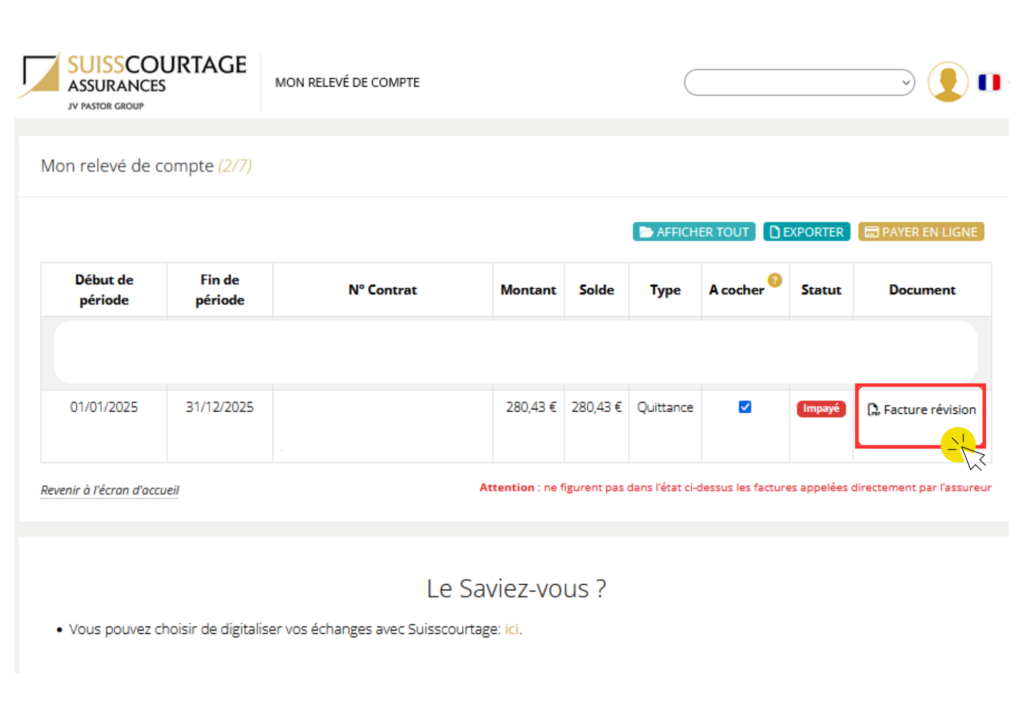Uncheck the A cocher checkbox for the Quittance row

point(745,407)
